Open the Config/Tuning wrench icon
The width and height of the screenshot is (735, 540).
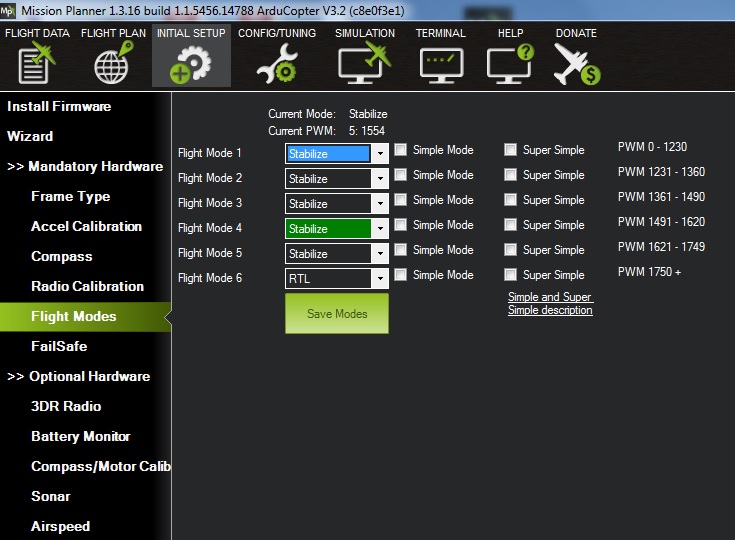[x=277, y=64]
